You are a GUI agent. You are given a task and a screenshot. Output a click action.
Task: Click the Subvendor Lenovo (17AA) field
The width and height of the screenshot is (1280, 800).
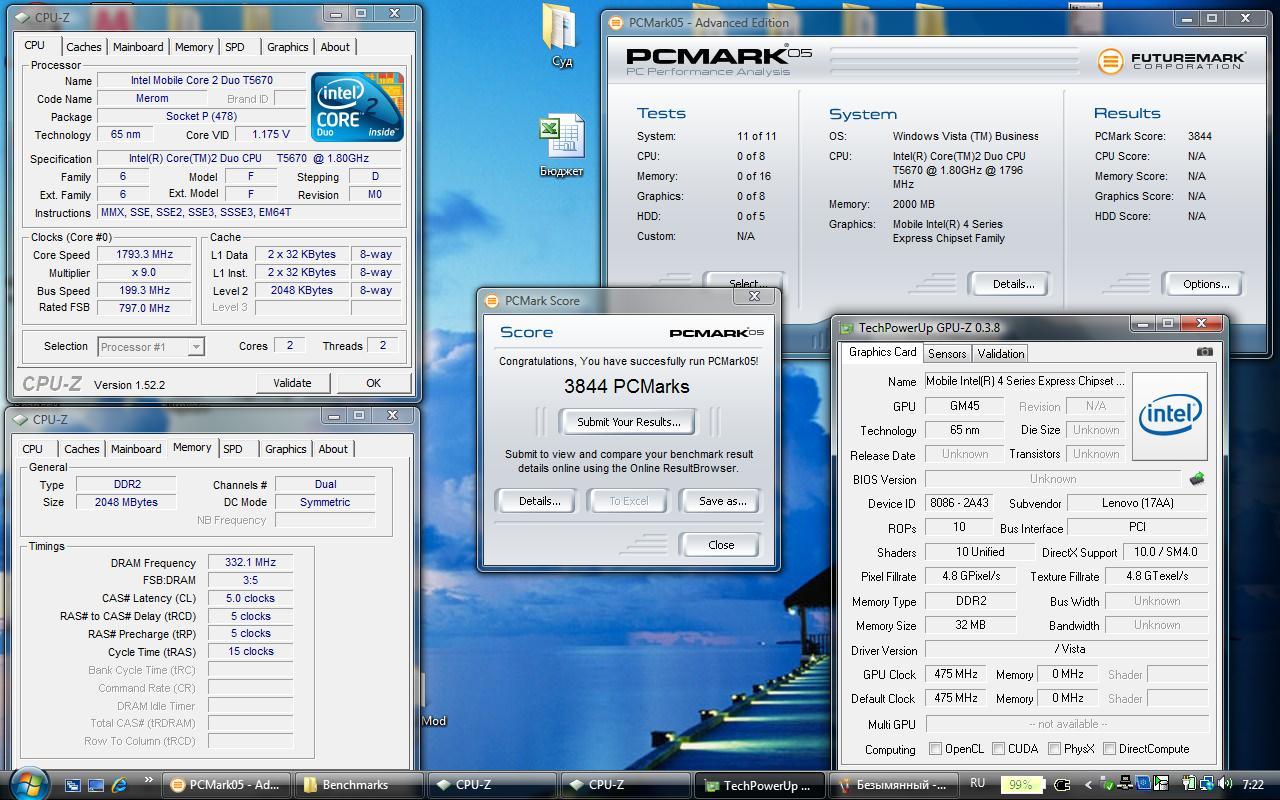tap(1138, 503)
